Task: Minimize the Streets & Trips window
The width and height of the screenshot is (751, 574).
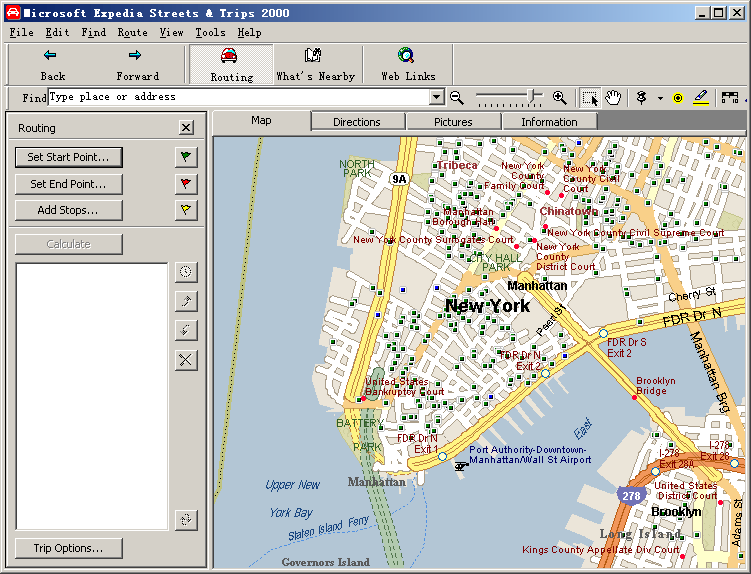Action: (x=702, y=13)
